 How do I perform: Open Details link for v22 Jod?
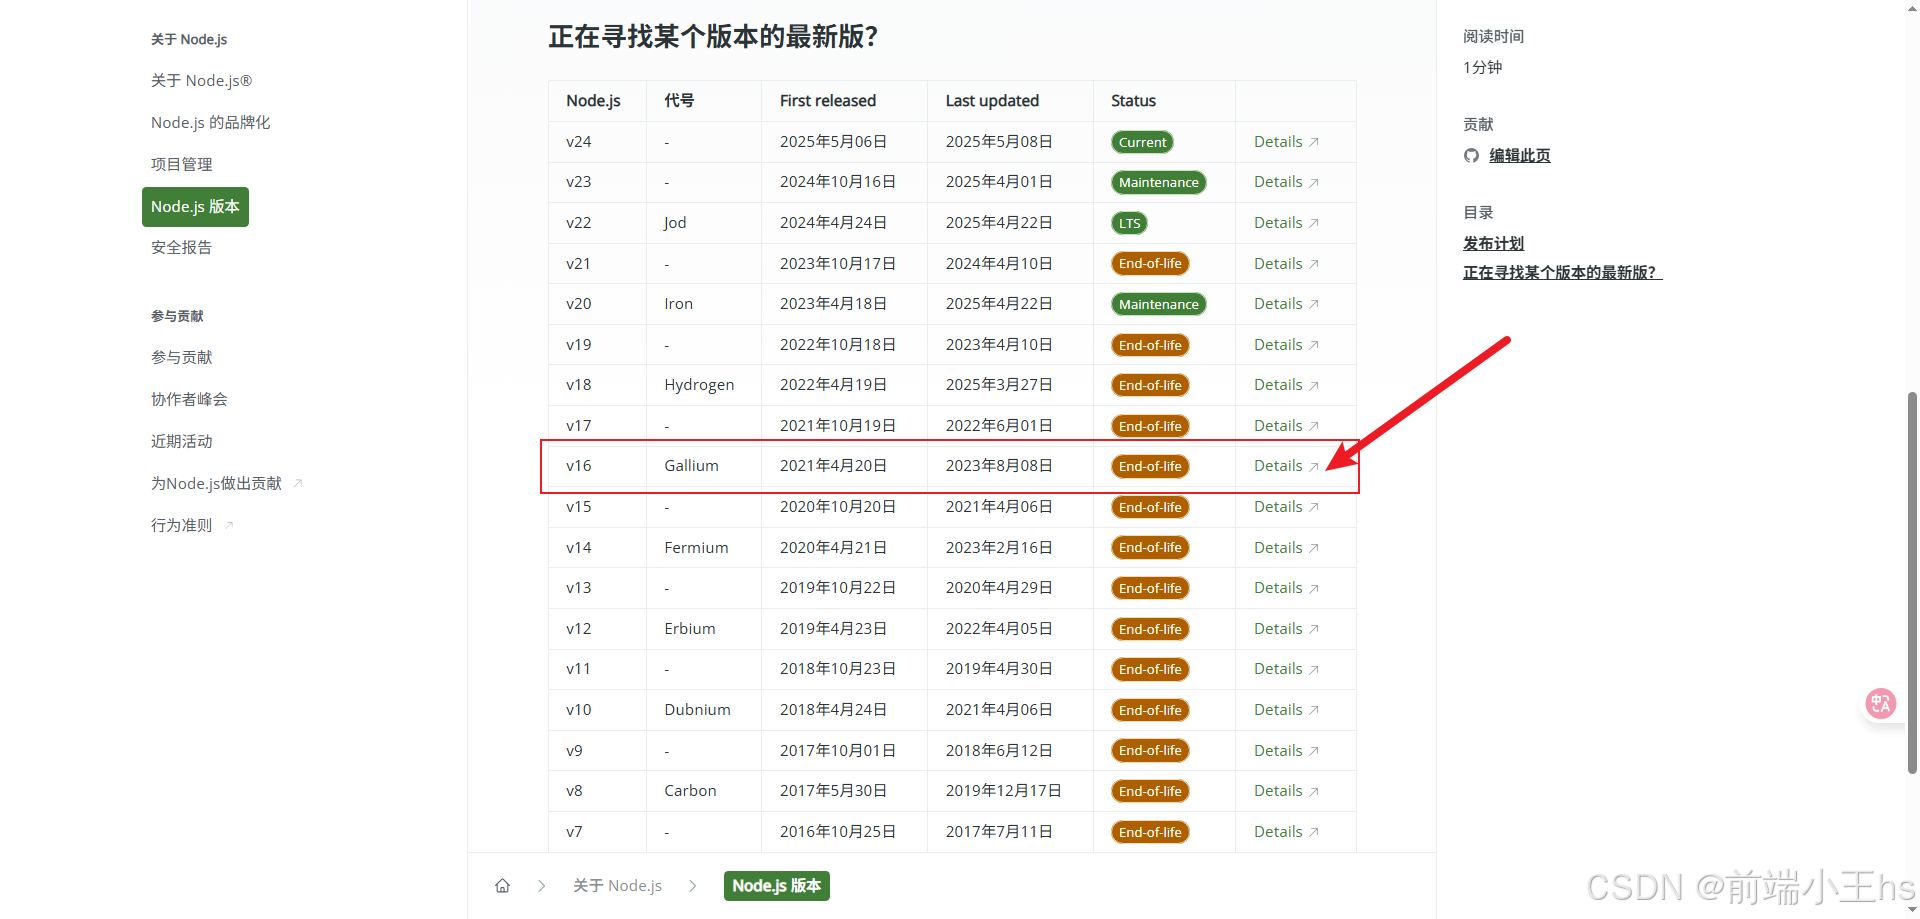coord(1286,223)
